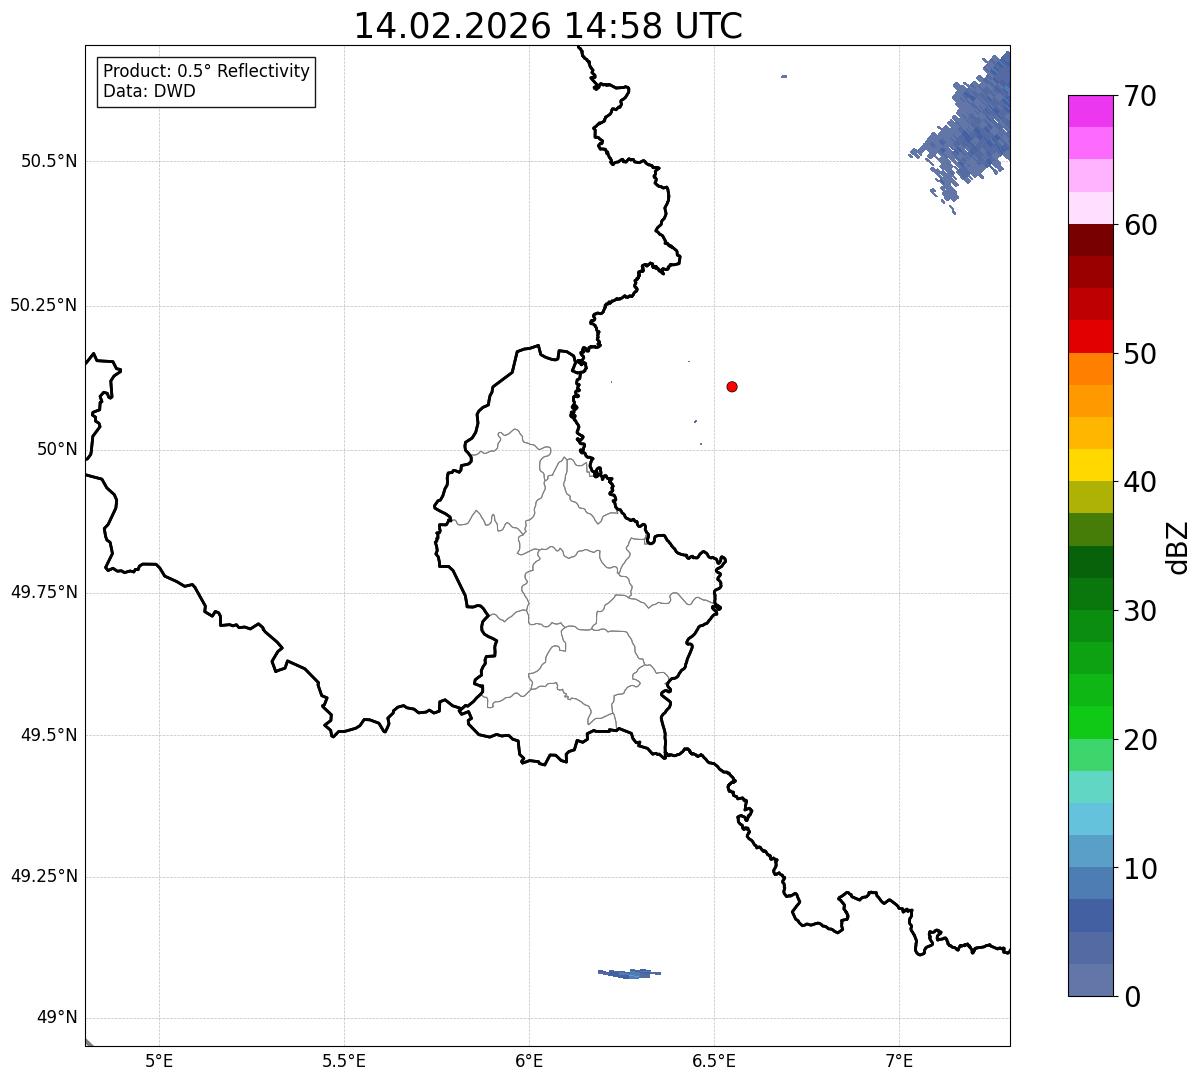Click the dBZ colorbar axis label

1179,546
